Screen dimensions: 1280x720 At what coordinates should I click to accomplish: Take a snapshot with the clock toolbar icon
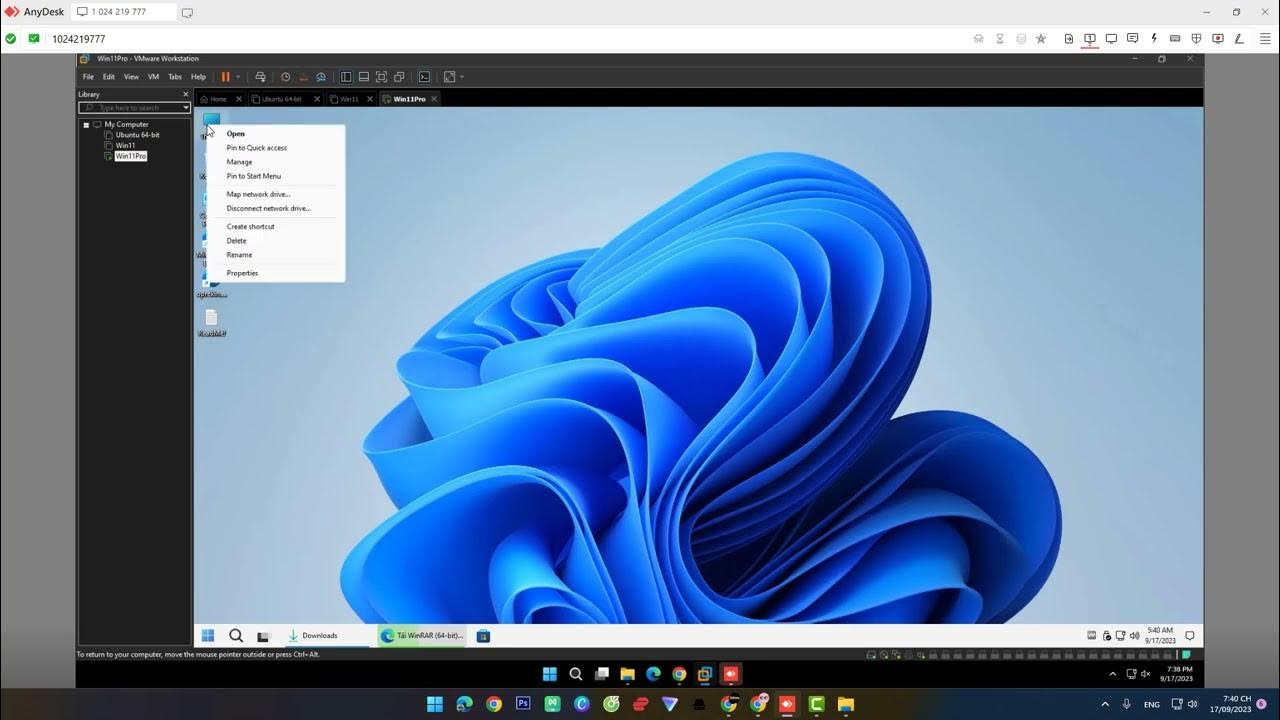pos(285,77)
